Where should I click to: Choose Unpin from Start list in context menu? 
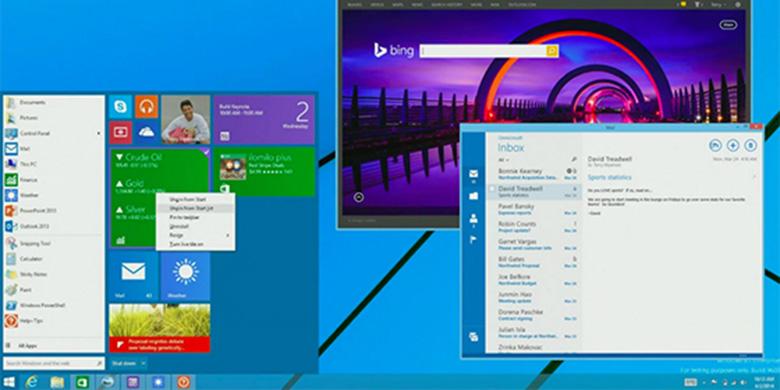[195, 208]
